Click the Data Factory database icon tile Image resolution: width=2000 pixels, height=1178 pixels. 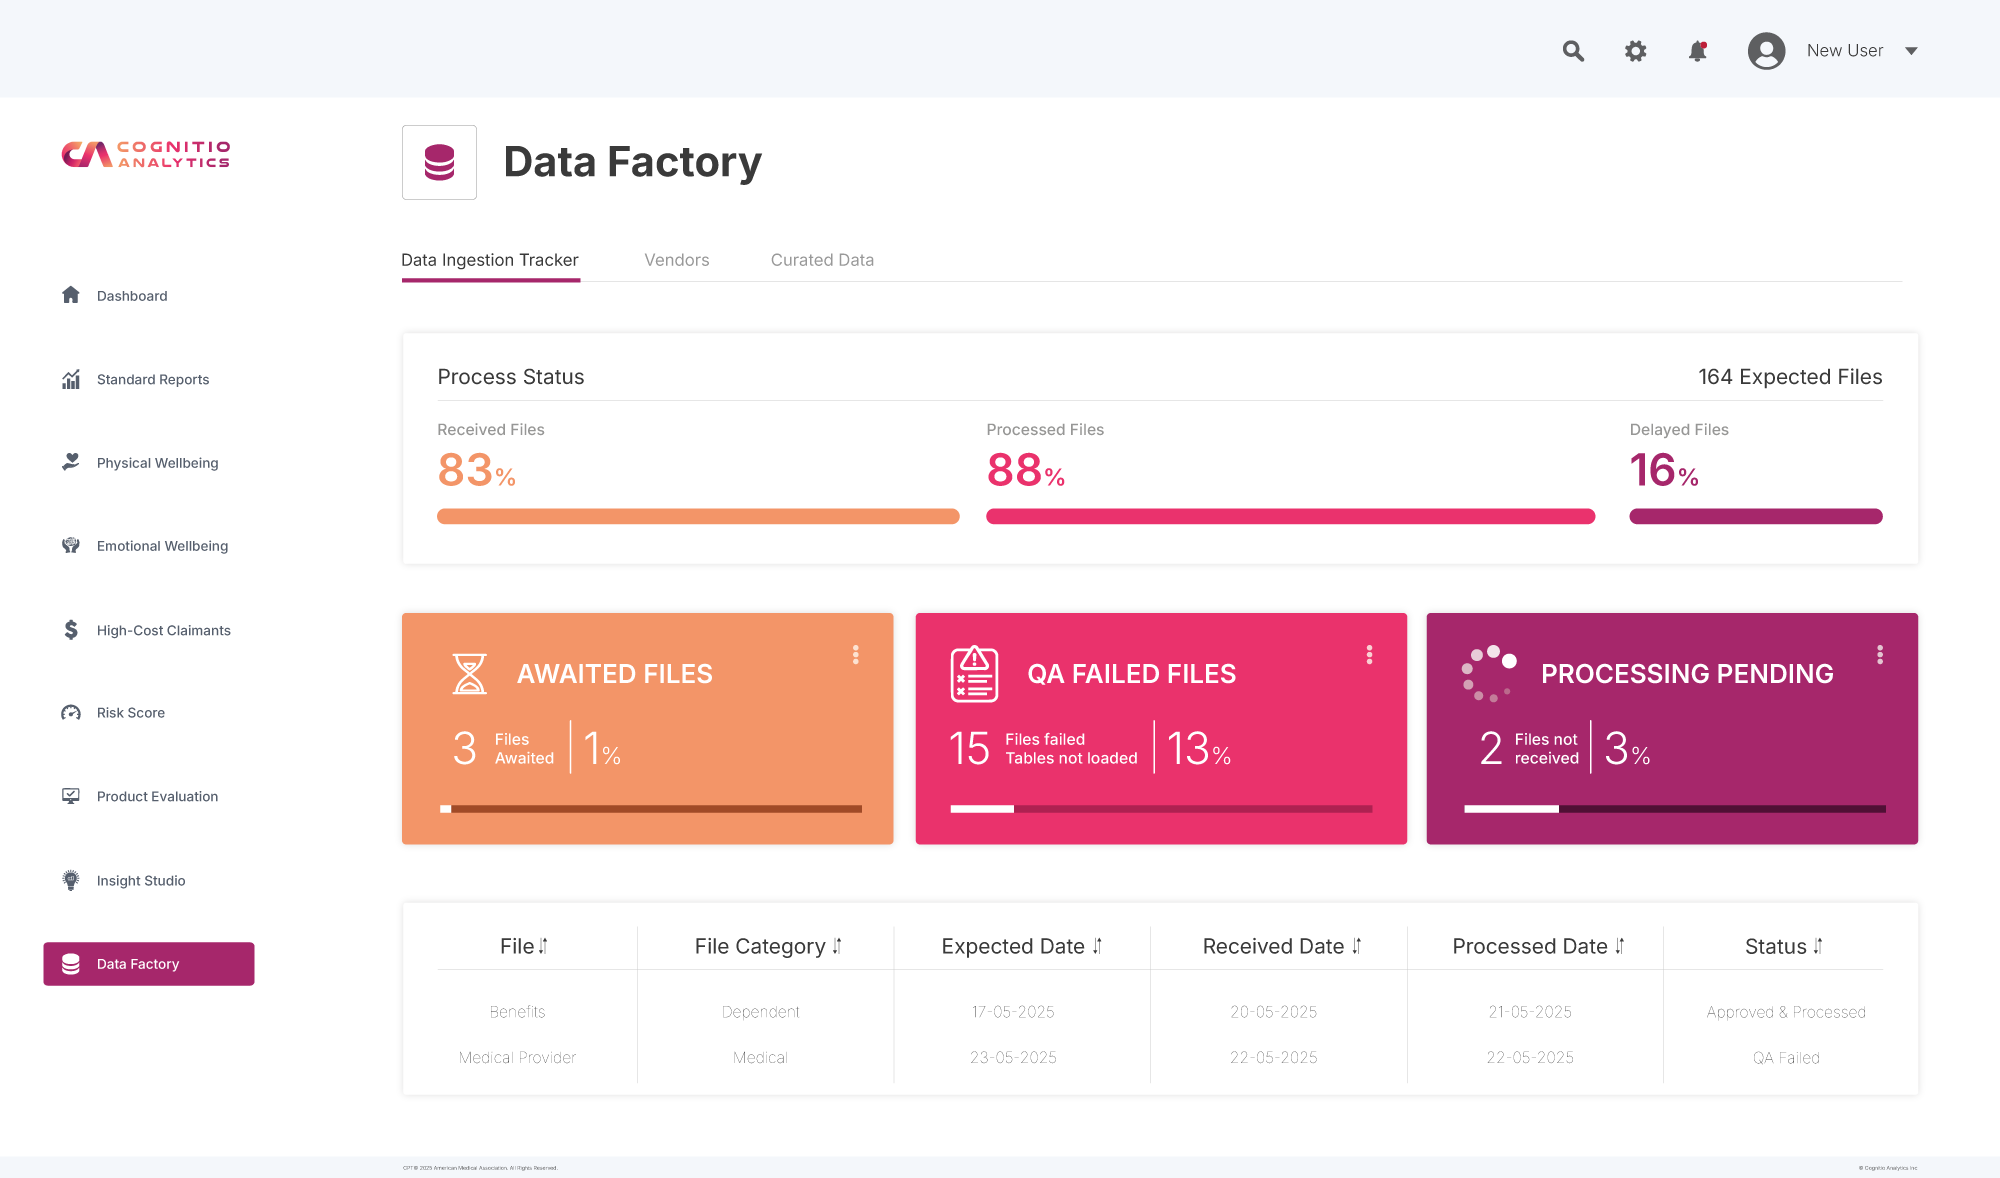tap(439, 162)
